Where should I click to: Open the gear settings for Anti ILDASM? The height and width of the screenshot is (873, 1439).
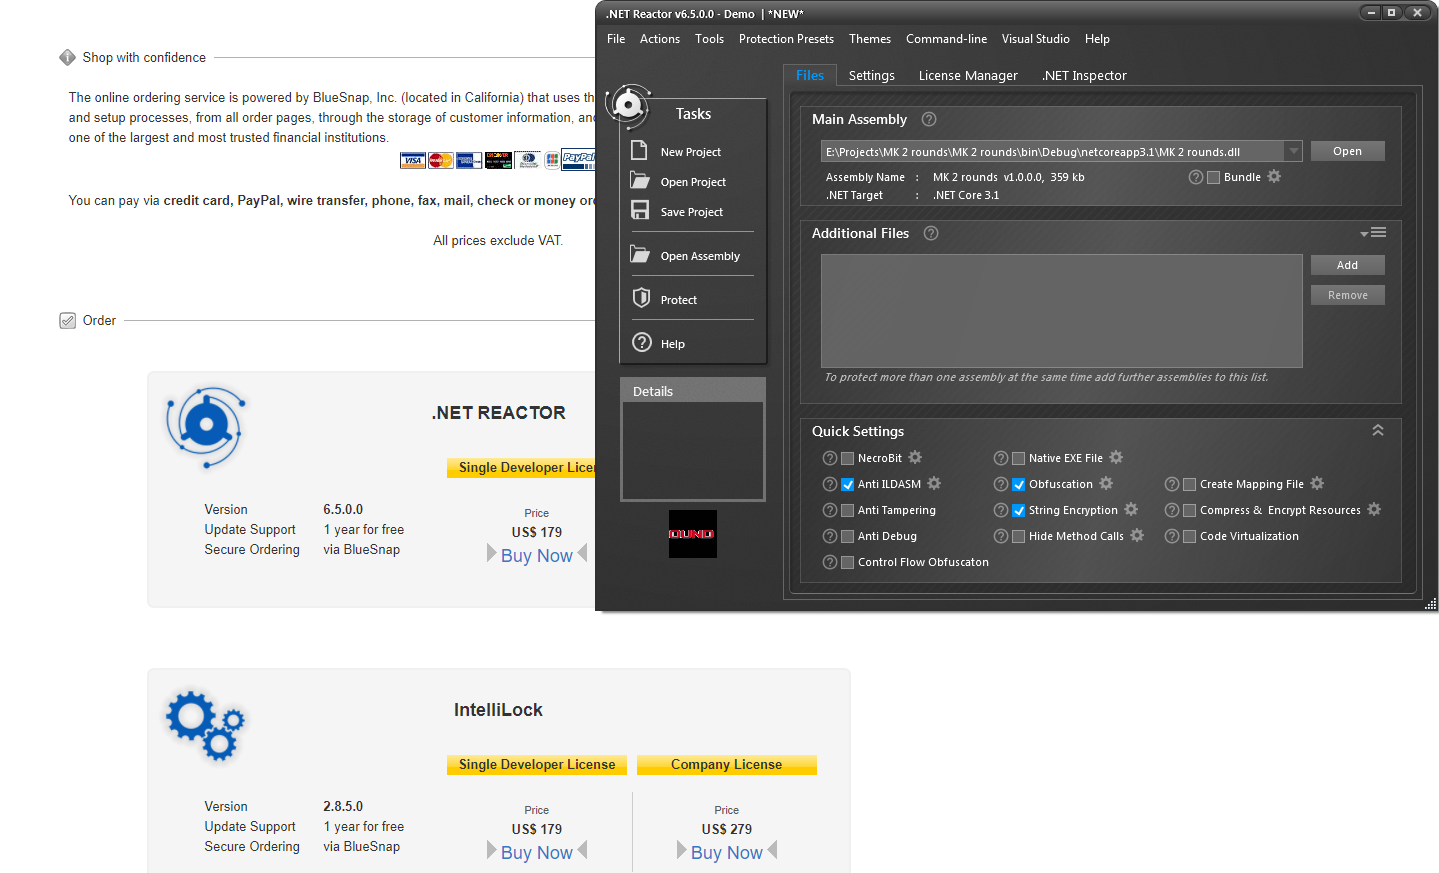934,483
